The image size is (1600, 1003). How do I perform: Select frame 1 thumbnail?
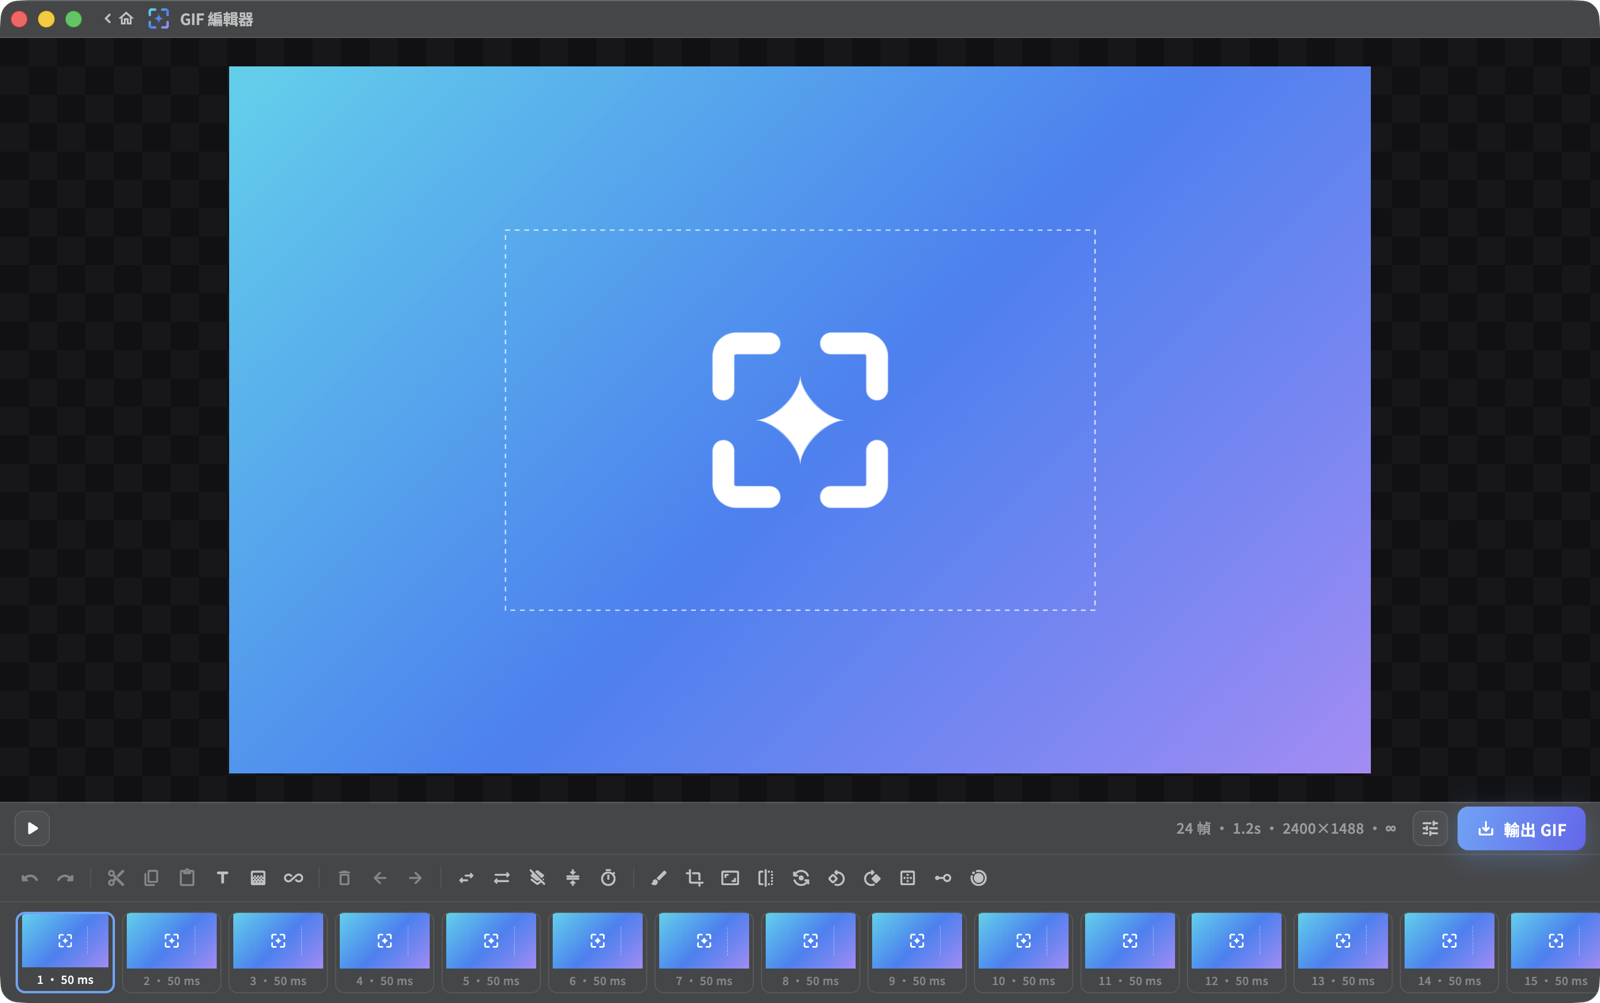65,951
